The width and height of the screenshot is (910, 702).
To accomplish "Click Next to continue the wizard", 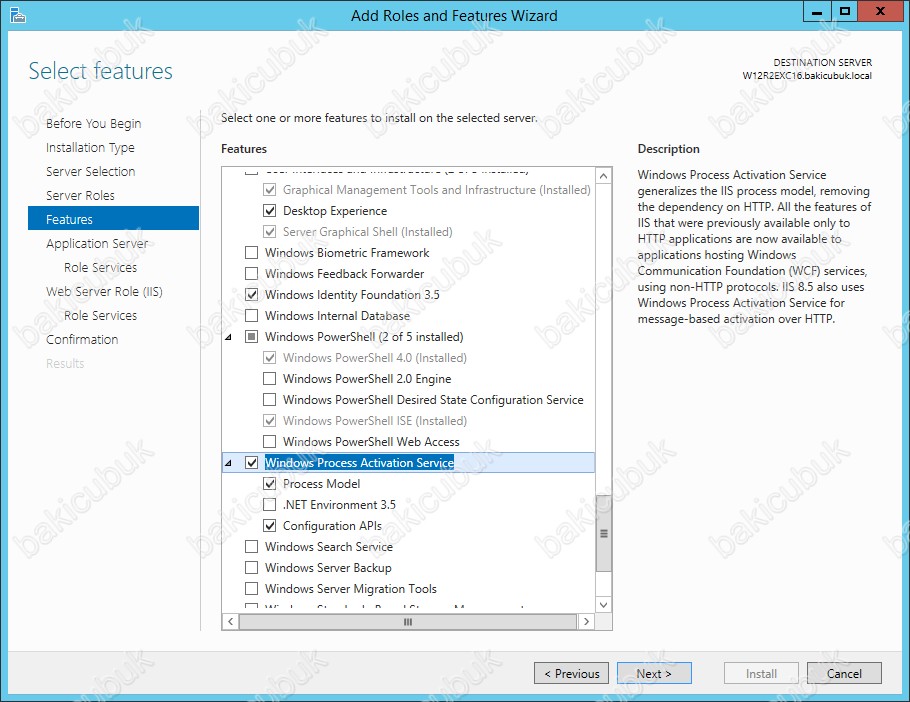I will tap(654, 673).
